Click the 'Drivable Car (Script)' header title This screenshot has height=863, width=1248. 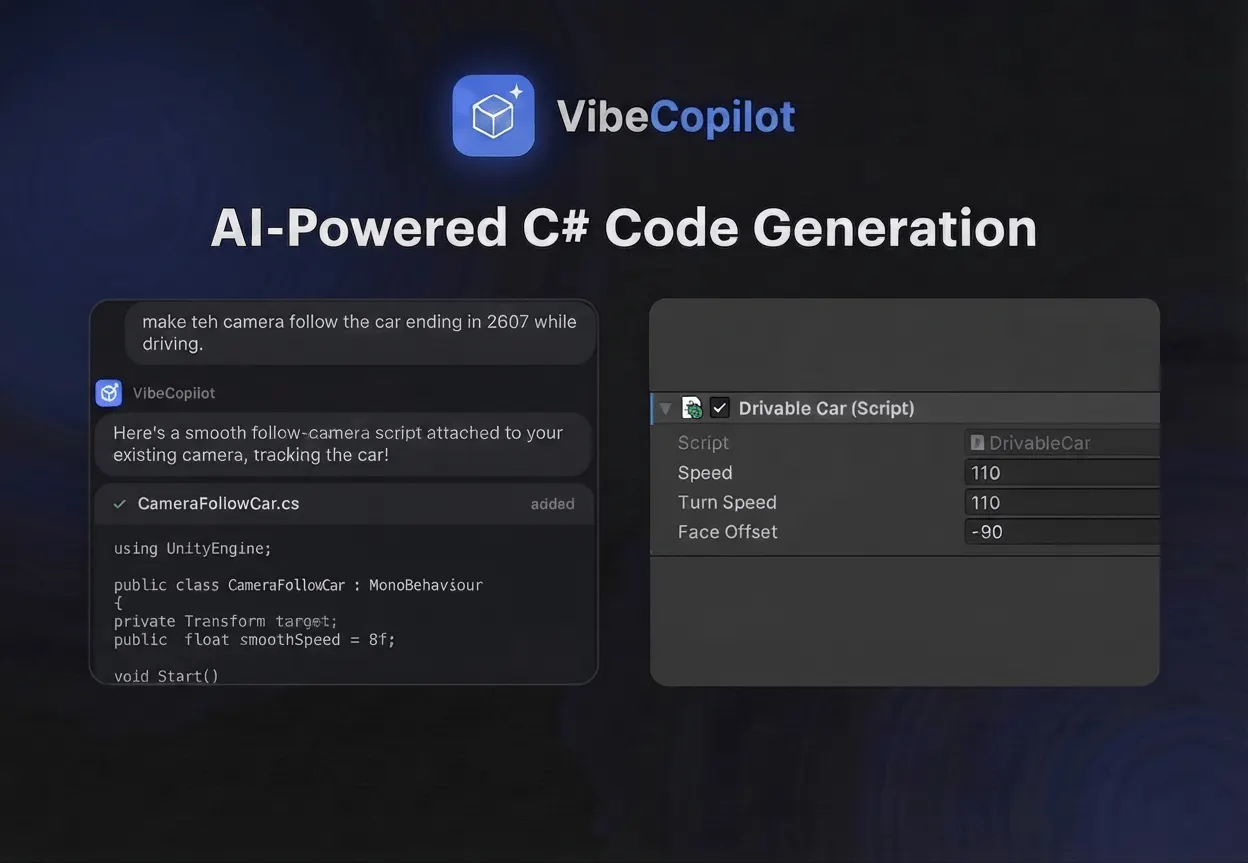pyautogui.click(x=826, y=408)
